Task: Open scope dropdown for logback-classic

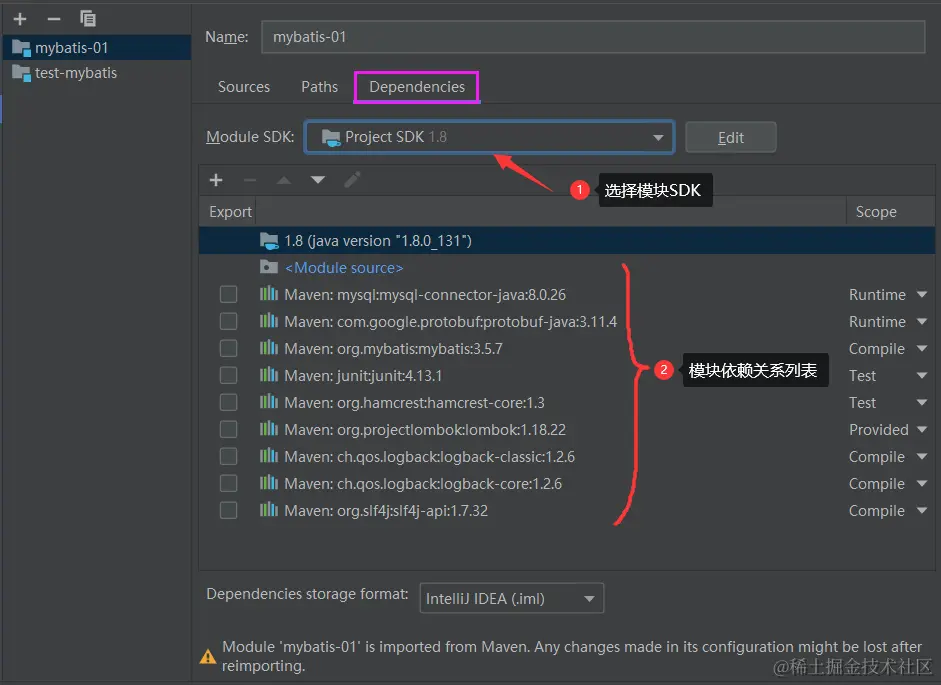Action: tap(922, 457)
